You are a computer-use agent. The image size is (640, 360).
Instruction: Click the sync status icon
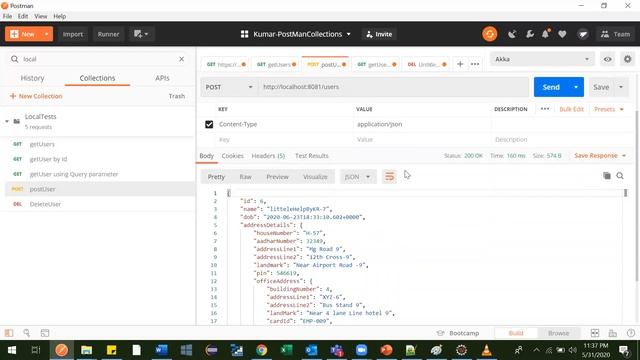coord(489,34)
